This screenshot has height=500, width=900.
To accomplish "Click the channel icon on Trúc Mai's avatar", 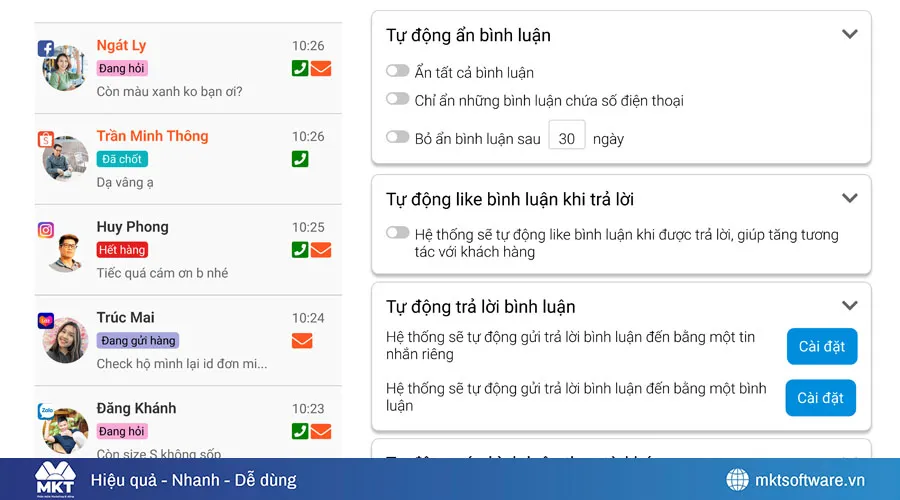I will click(46, 320).
